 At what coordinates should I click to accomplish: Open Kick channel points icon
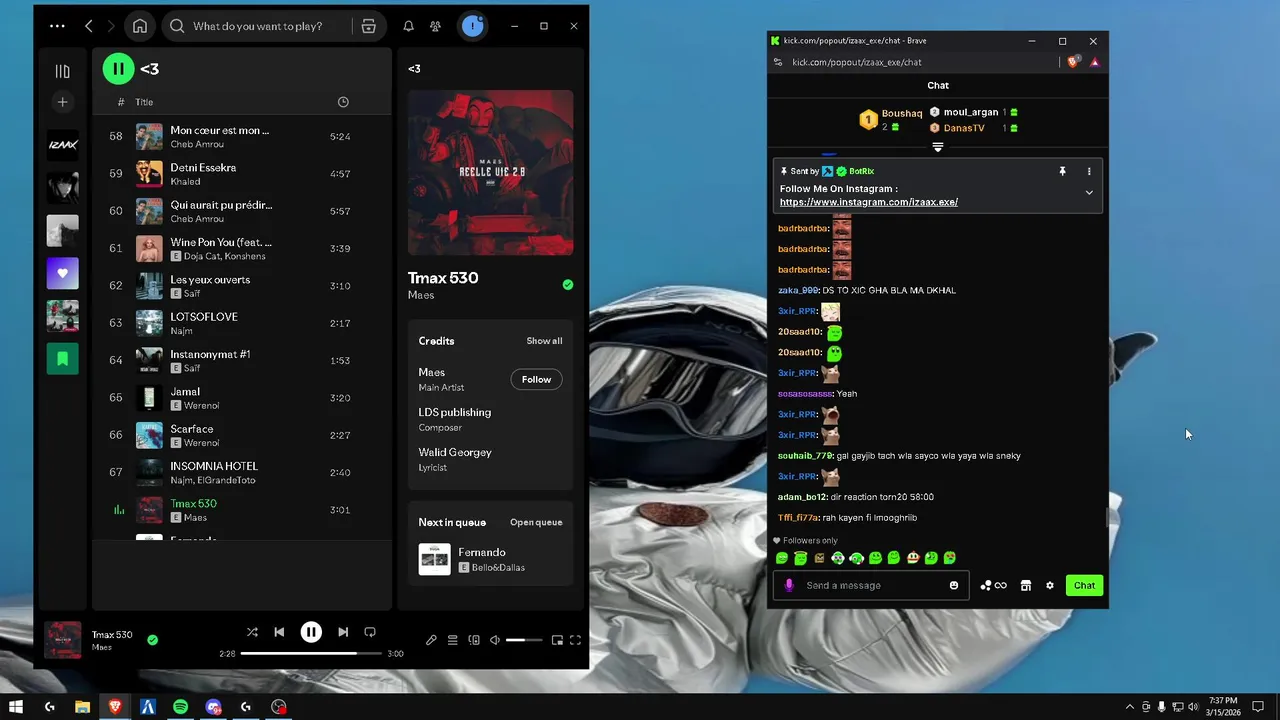pyautogui.click(x=993, y=585)
